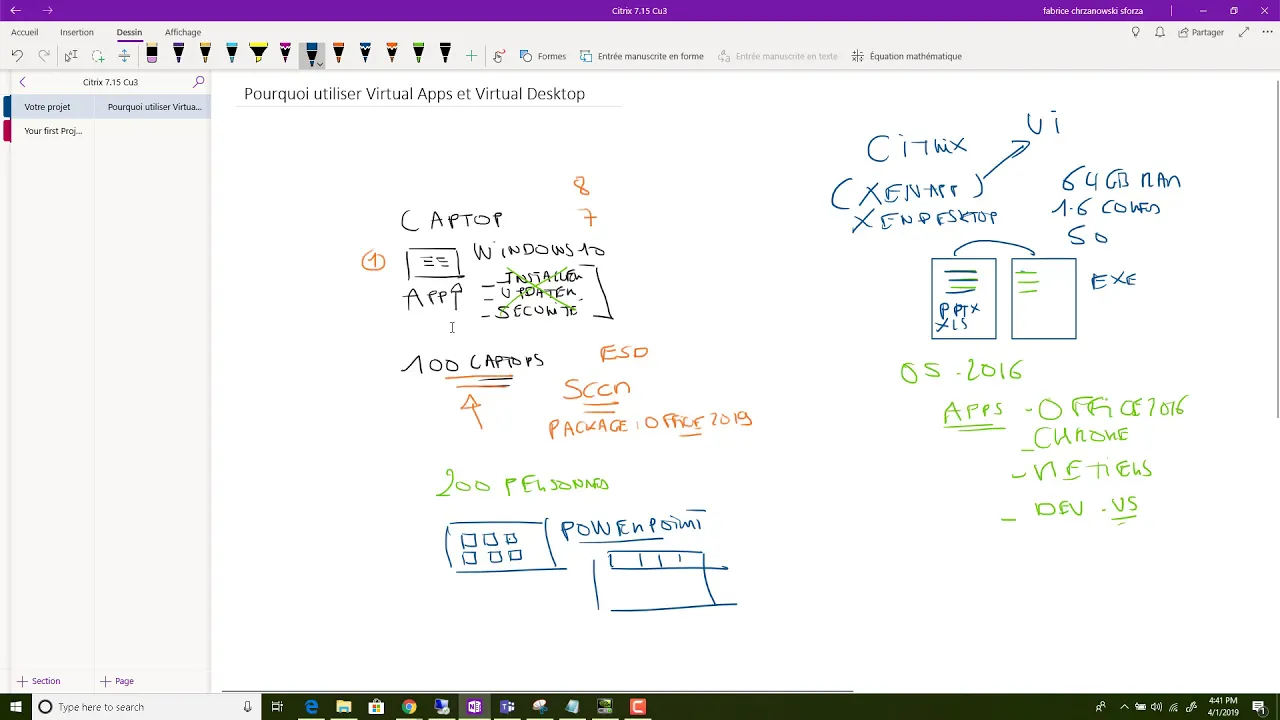
Task: Click the Redo arrow icon
Action: [x=44, y=56]
